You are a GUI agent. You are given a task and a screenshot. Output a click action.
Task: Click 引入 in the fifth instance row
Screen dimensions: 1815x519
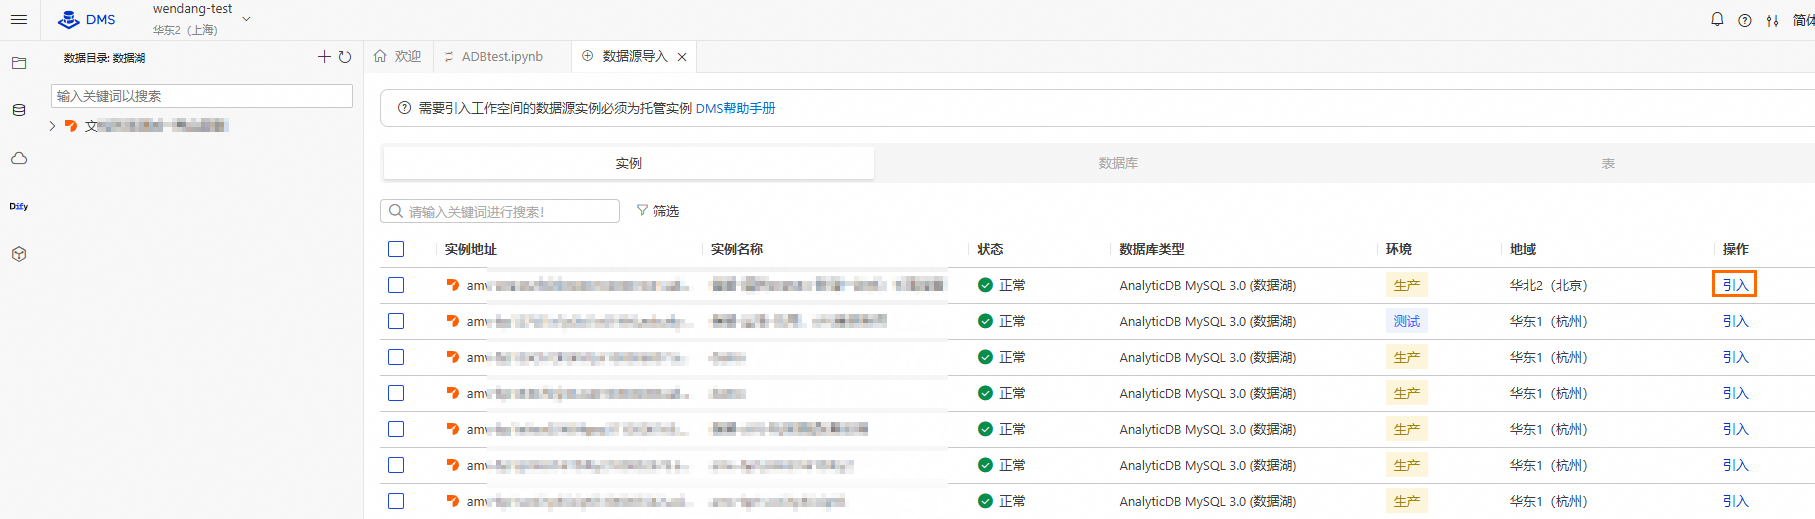pos(1735,429)
